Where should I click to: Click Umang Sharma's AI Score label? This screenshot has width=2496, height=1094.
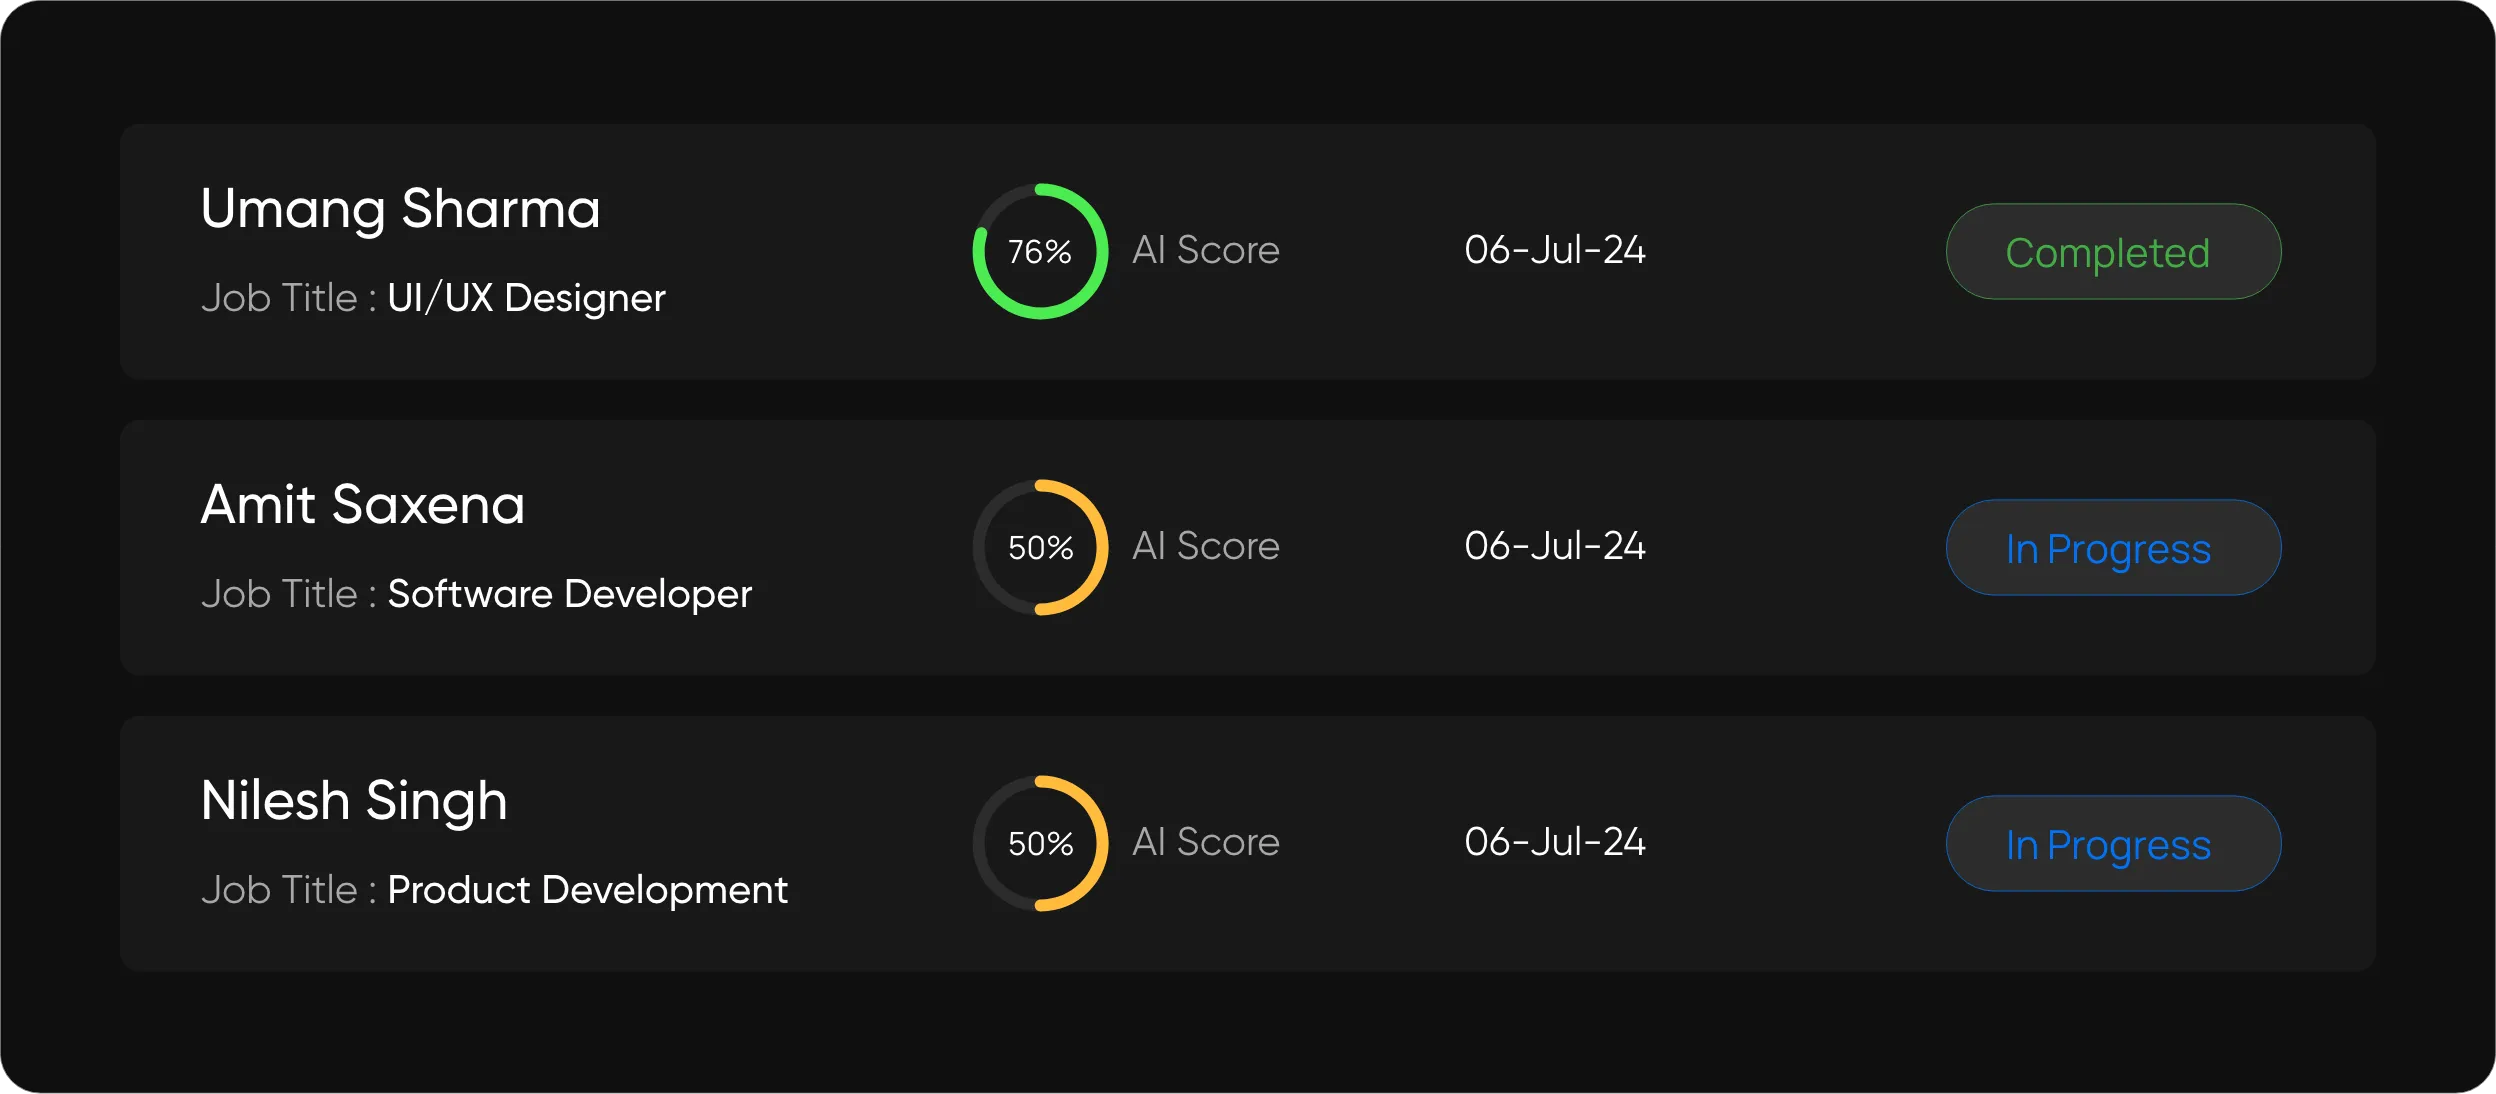click(1205, 250)
